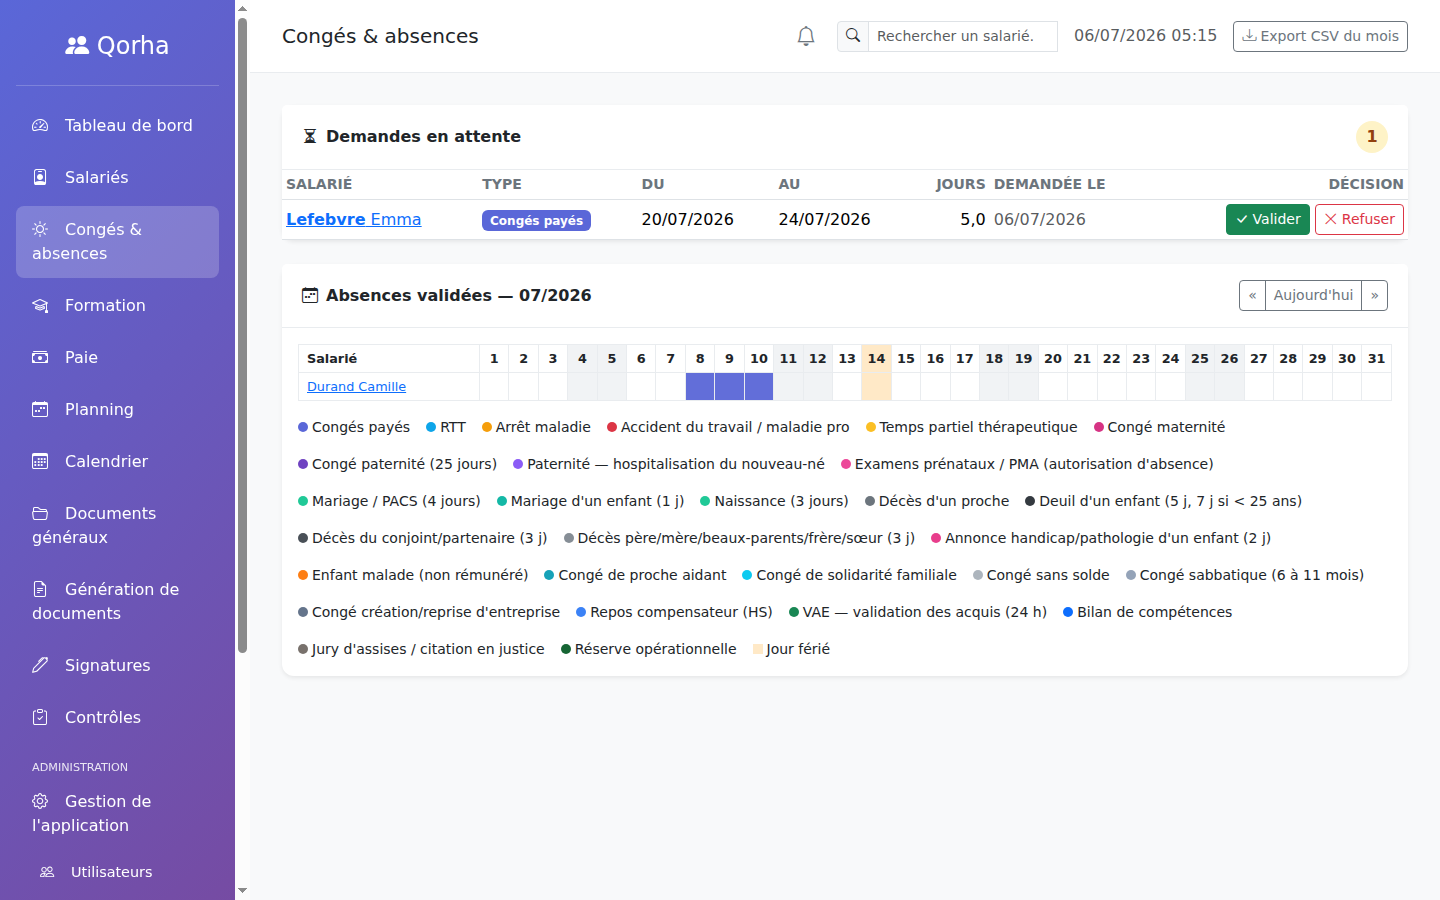Click the Génération de documents file icon
1440x900 pixels.
[x=40, y=589]
